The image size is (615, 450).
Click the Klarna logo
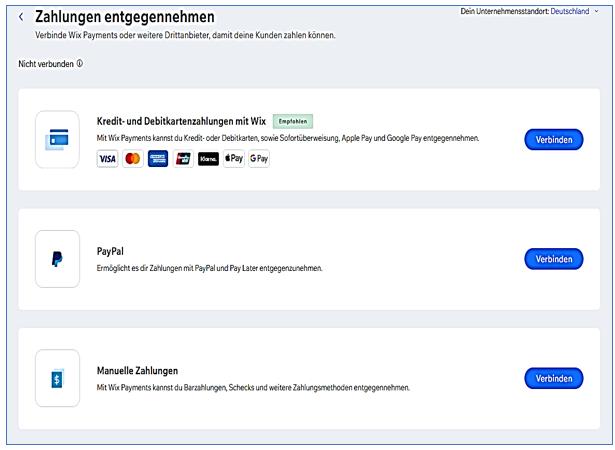point(208,159)
